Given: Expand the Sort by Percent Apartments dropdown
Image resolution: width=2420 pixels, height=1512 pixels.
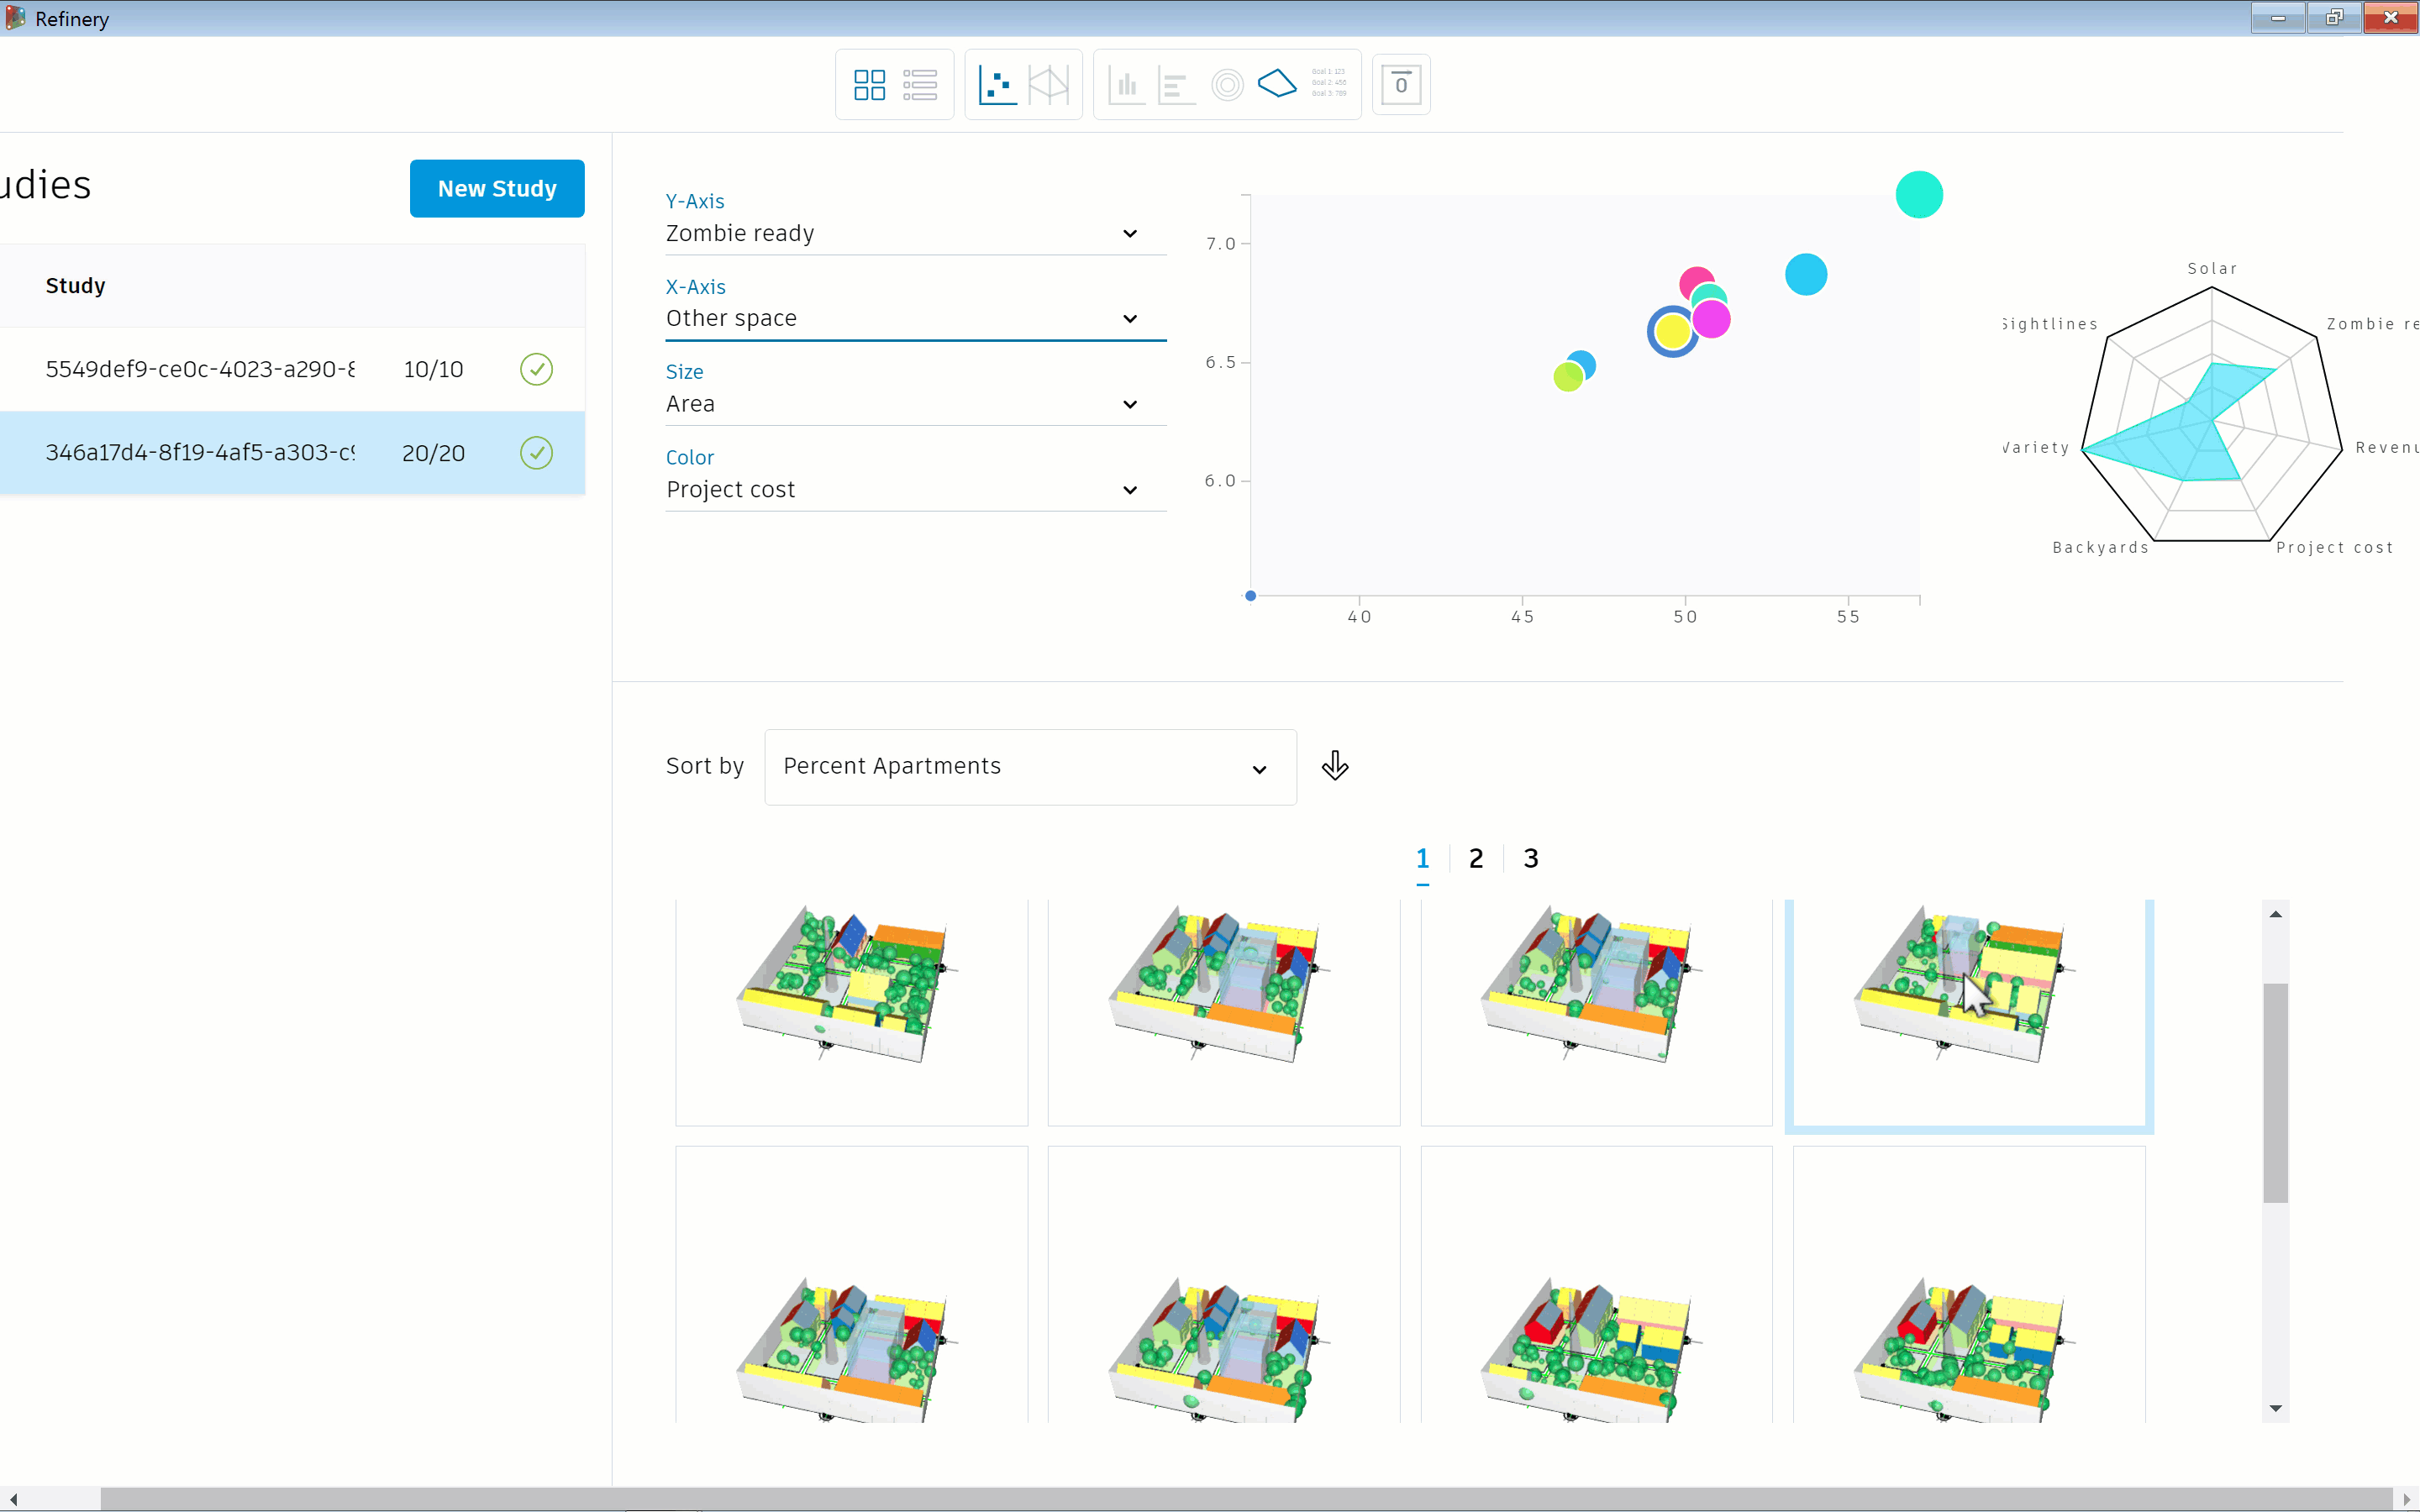Looking at the screenshot, I should pos(1029,767).
